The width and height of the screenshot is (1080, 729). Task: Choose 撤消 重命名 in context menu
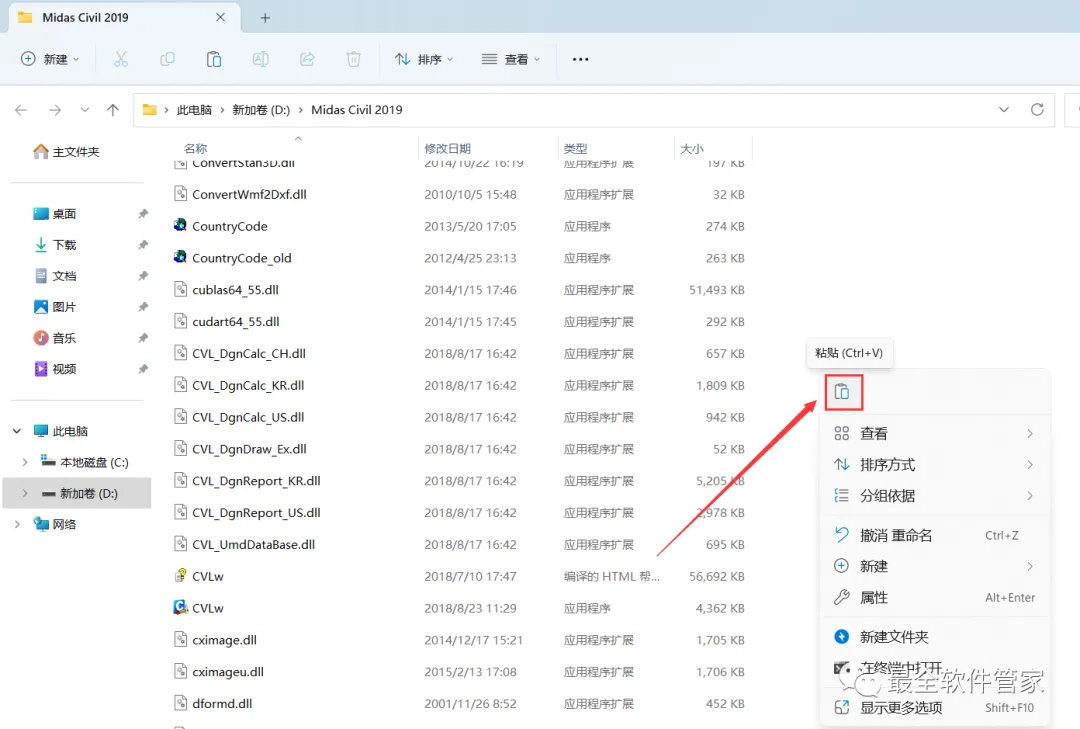tap(935, 535)
